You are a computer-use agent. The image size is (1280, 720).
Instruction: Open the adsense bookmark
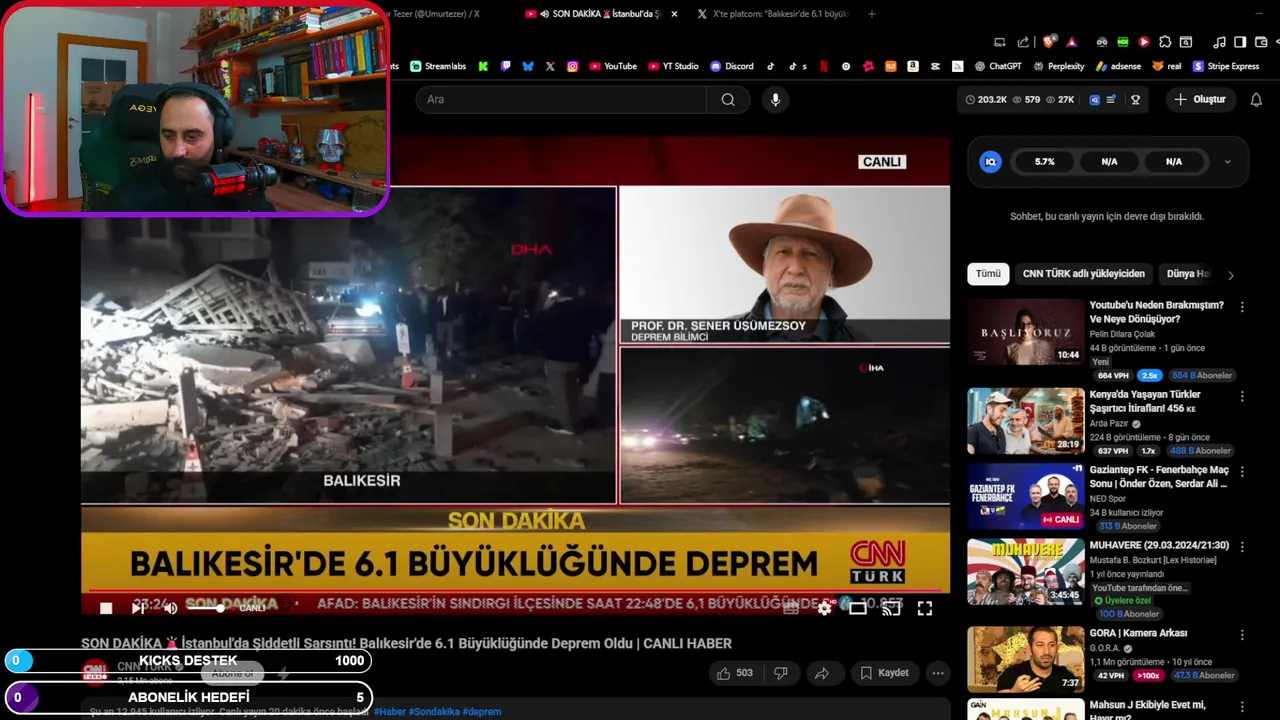coord(1118,66)
